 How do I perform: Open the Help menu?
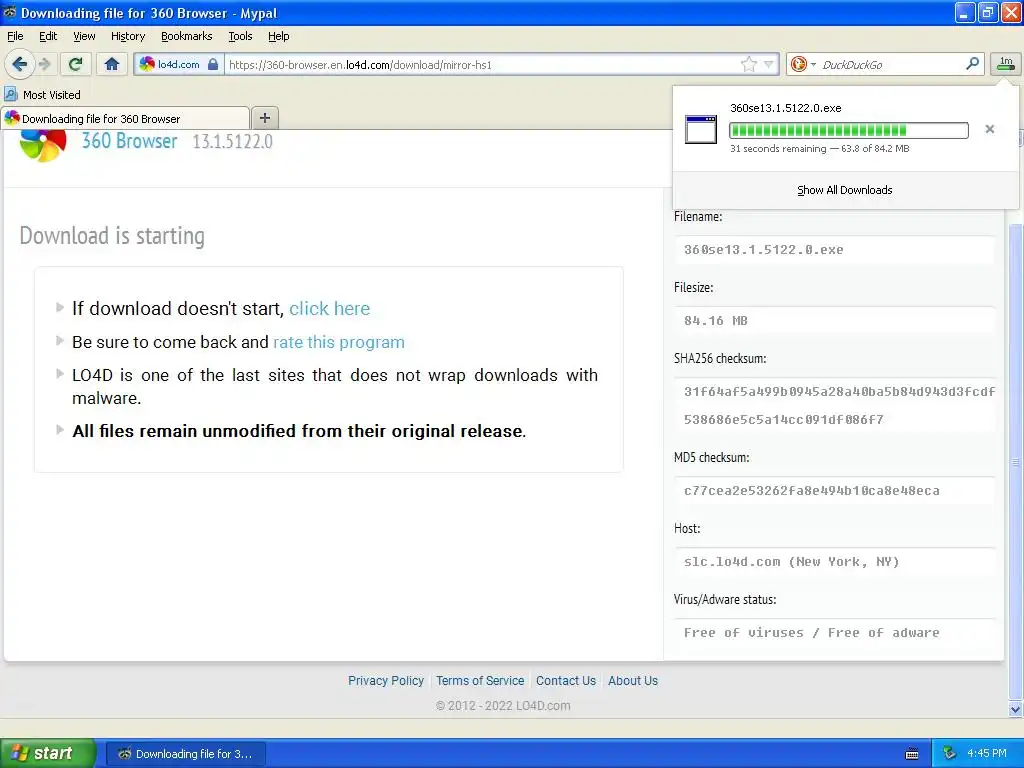[278, 36]
